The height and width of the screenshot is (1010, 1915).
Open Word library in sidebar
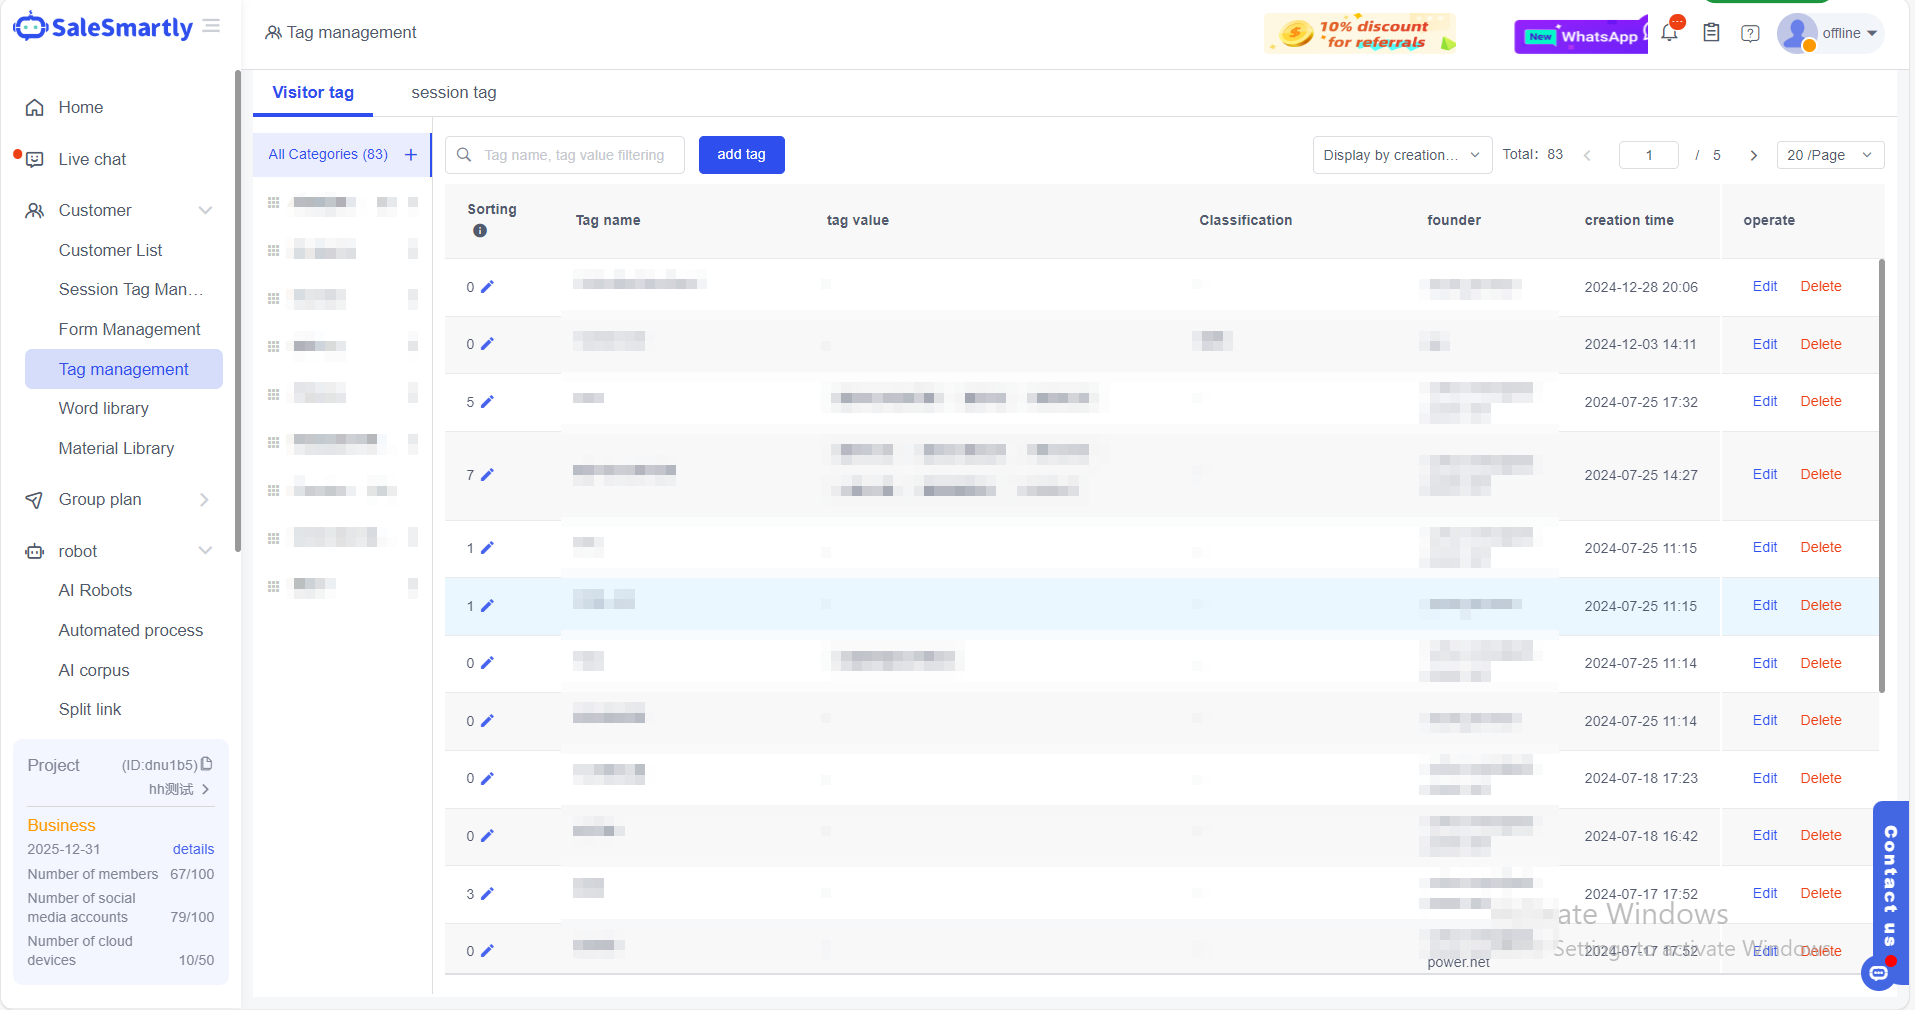[104, 408]
